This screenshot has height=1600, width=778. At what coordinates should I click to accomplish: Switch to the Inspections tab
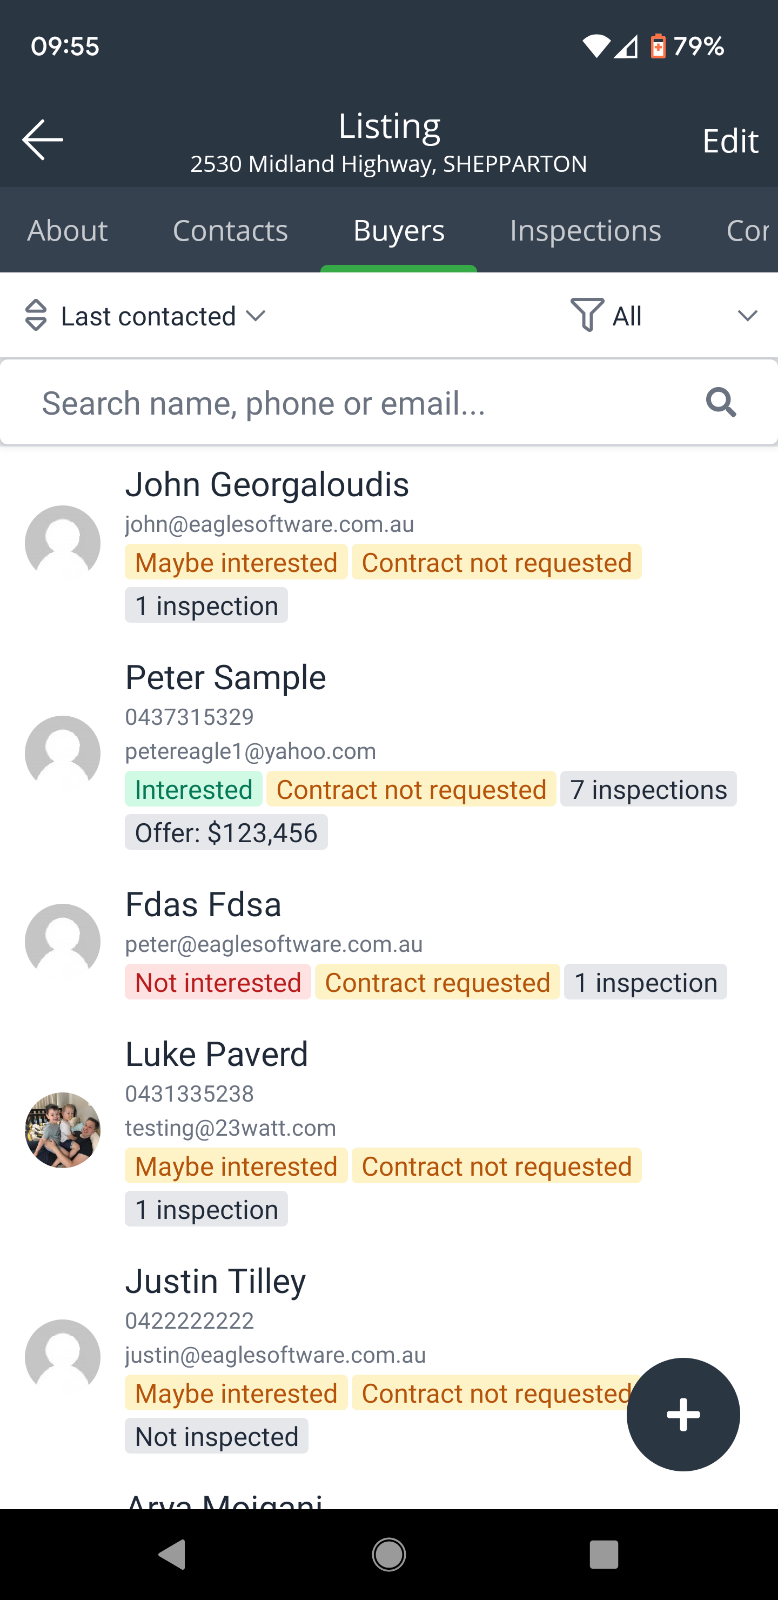coord(585,231)
